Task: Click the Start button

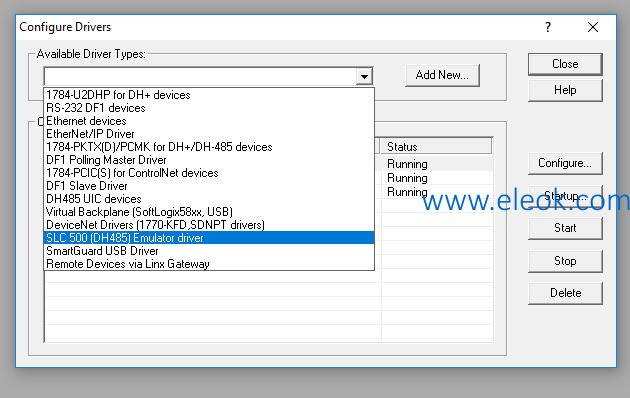Action: tap(565, 228)
